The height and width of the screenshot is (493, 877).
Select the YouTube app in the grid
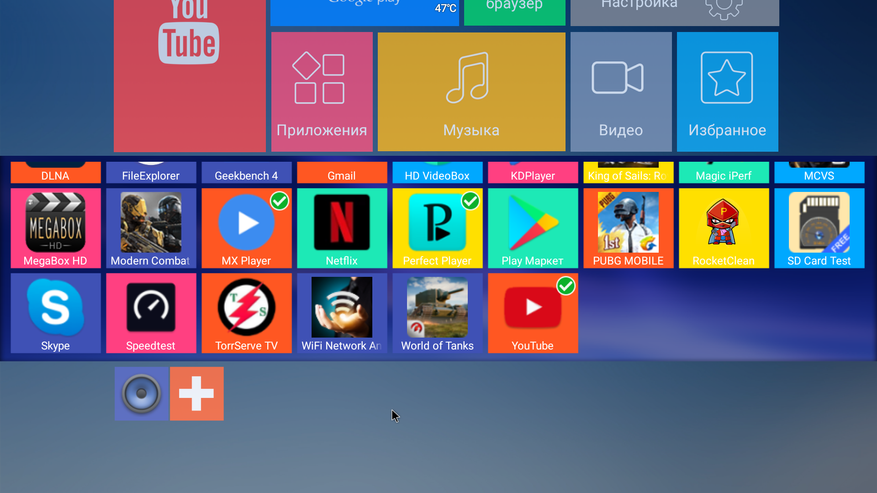click(x=533, y=313)
